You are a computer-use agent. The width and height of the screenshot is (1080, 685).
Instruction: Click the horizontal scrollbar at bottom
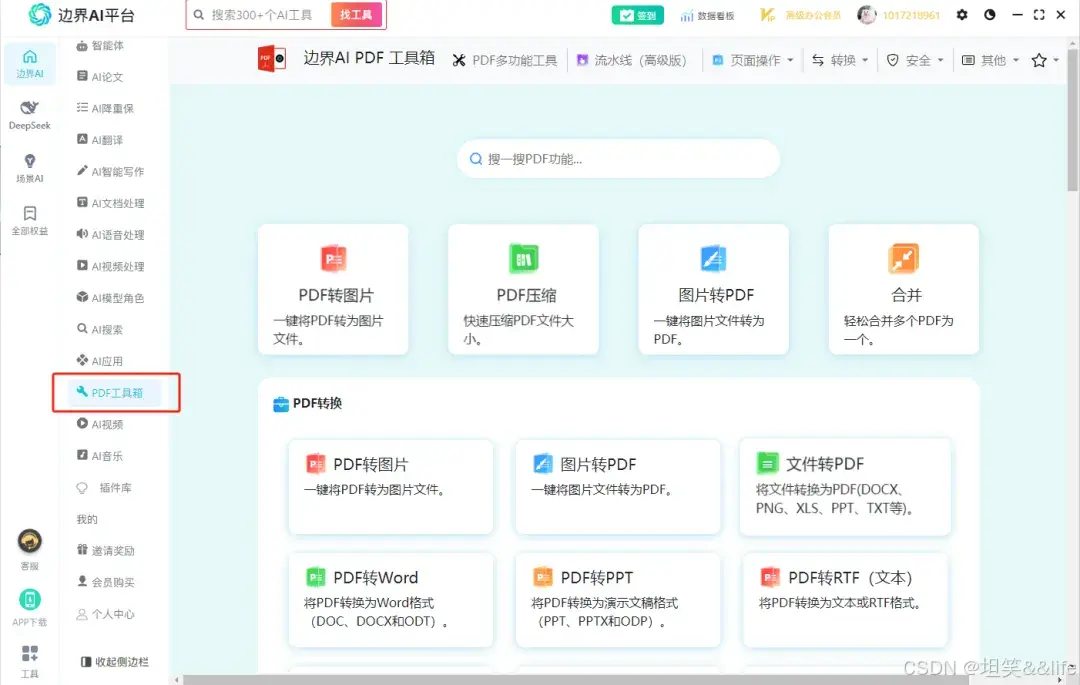[575, 680]
